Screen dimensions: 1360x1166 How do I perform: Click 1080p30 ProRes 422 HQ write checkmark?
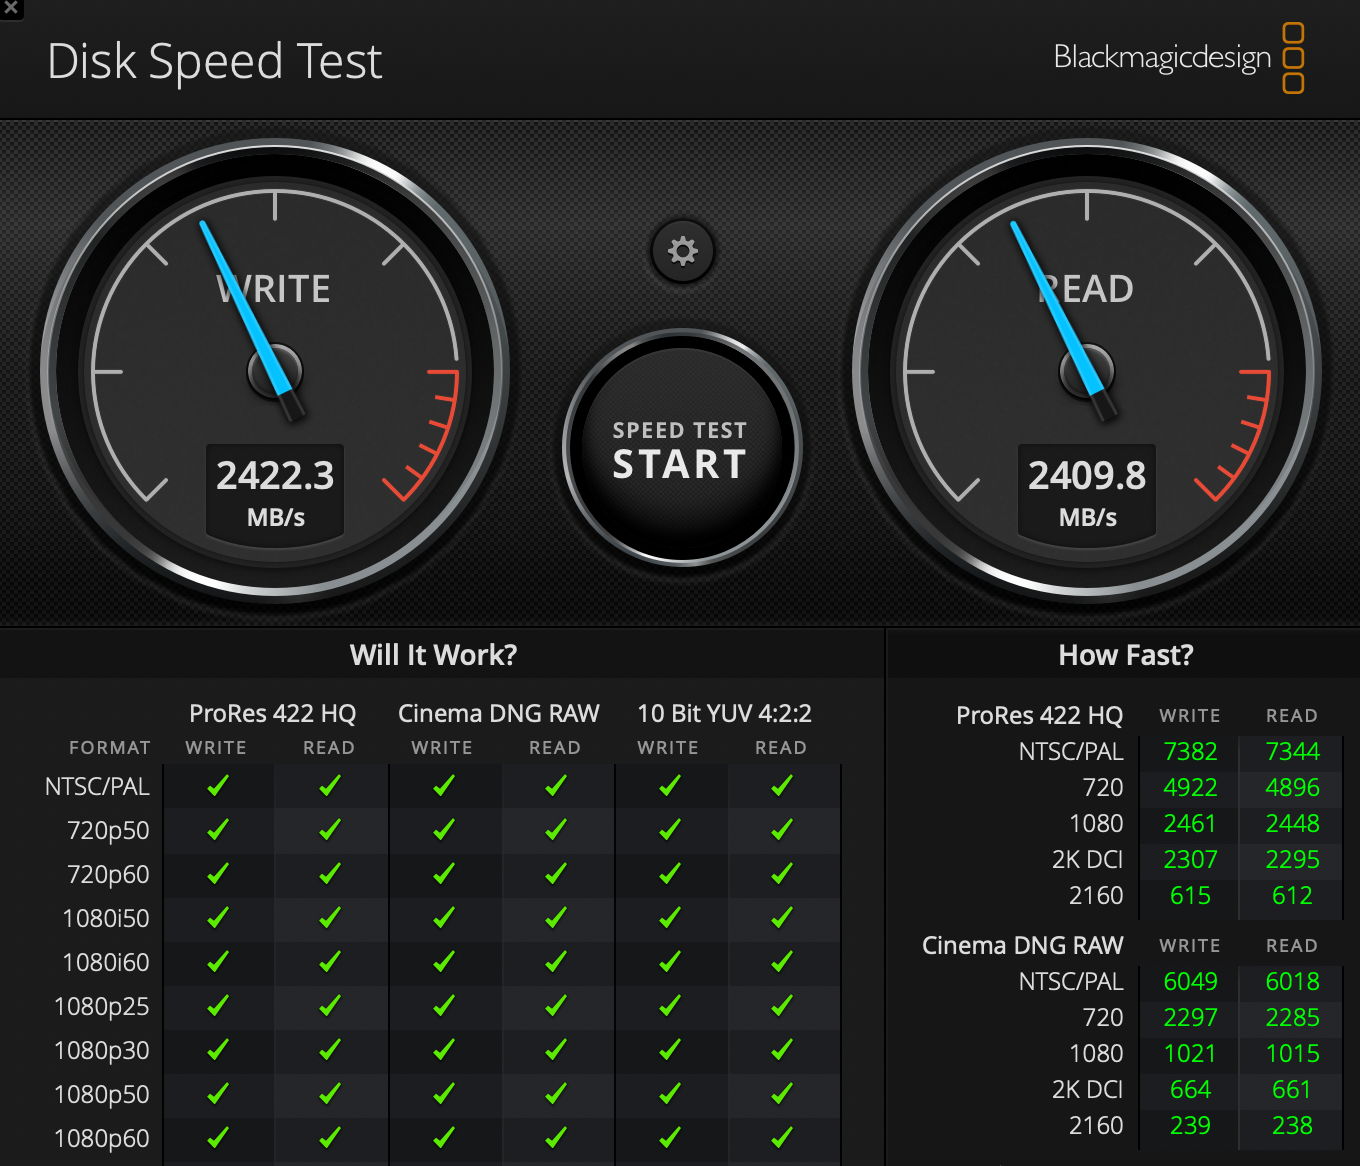217,1050
